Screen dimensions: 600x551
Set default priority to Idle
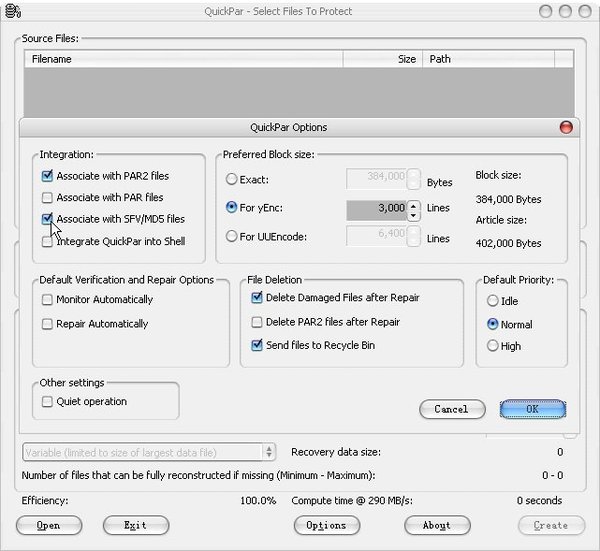492,301
